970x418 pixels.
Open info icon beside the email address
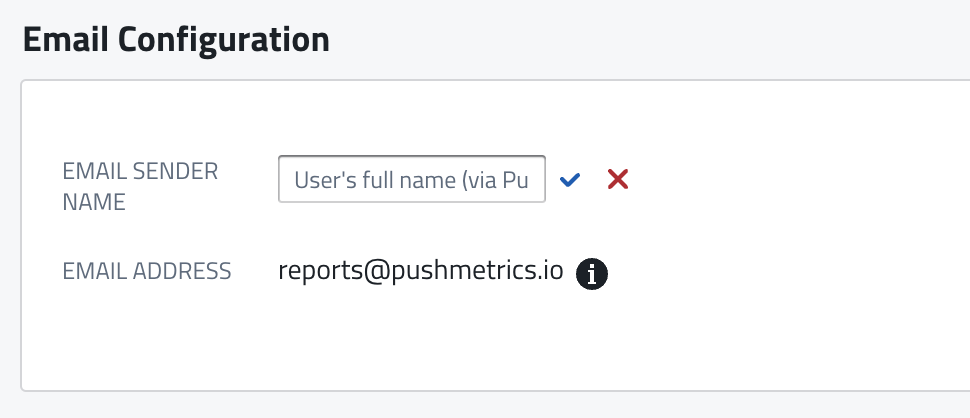click(592, 273)
